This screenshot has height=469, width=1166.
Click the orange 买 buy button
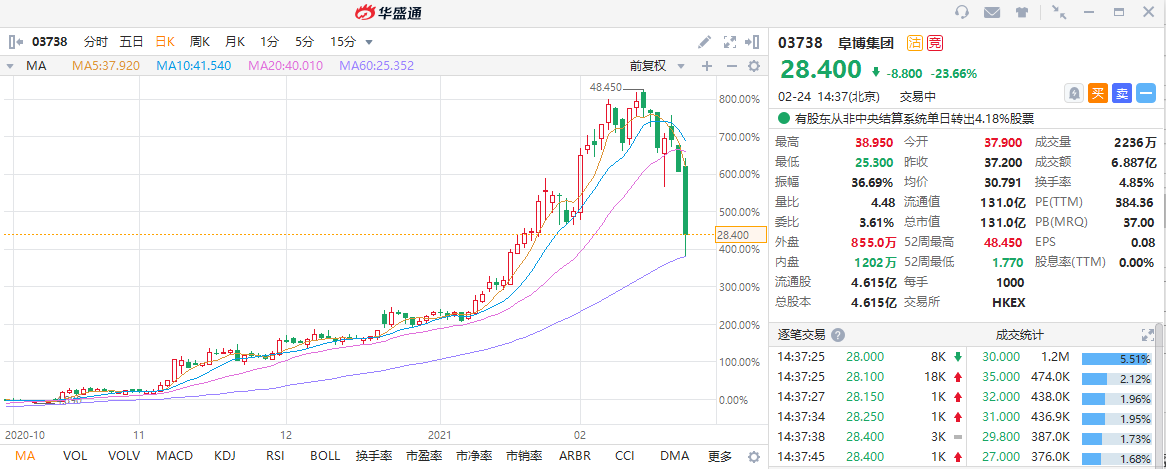tap(1098, 93)
